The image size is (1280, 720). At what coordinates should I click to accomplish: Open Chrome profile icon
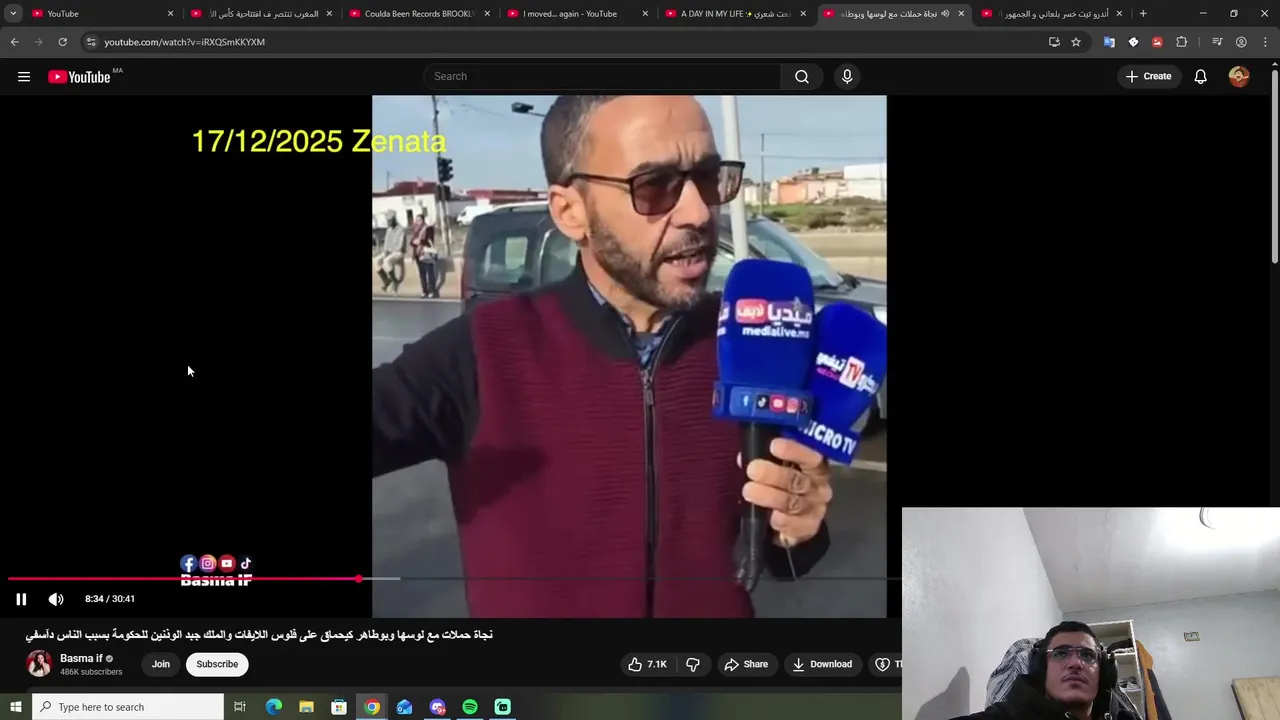[x=1241, y=42]
